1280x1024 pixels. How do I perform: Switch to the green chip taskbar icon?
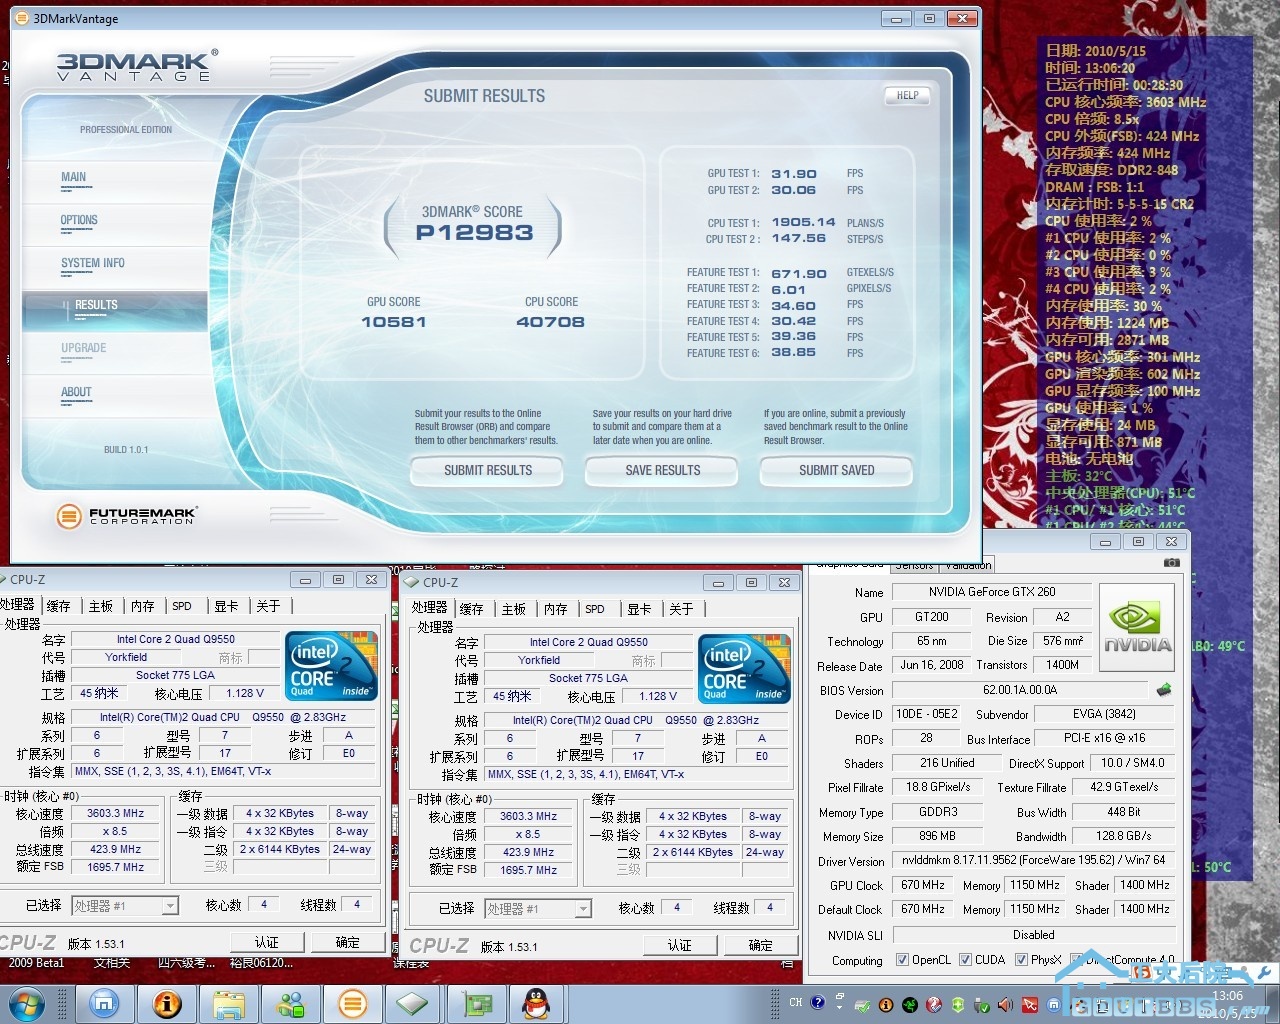tap(412, 1003)
